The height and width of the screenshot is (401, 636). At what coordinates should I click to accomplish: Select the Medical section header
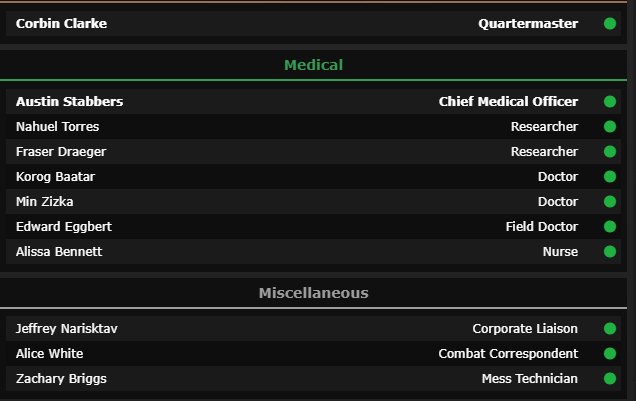pos(313,65)
